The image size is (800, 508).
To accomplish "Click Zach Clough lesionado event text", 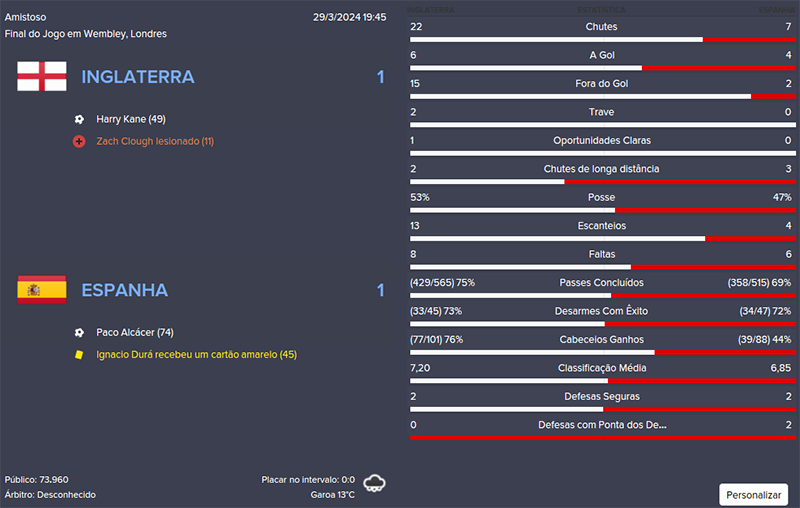I will [155, 142].
